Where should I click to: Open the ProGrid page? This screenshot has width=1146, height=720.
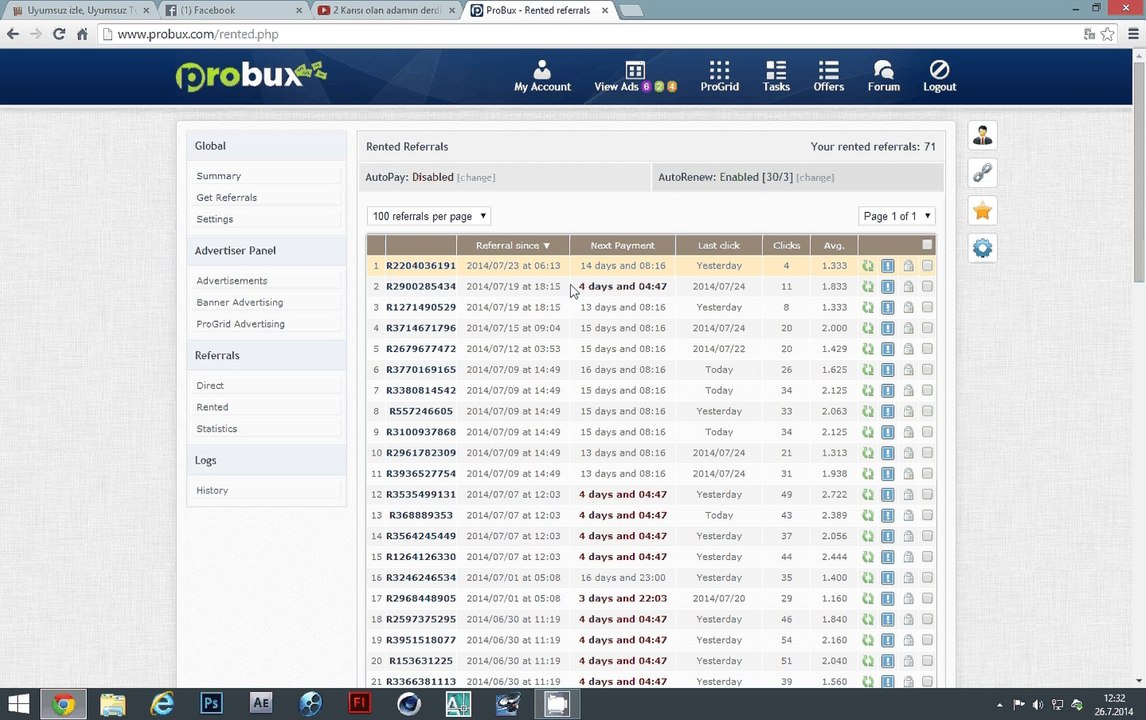(x=719, y=76)
